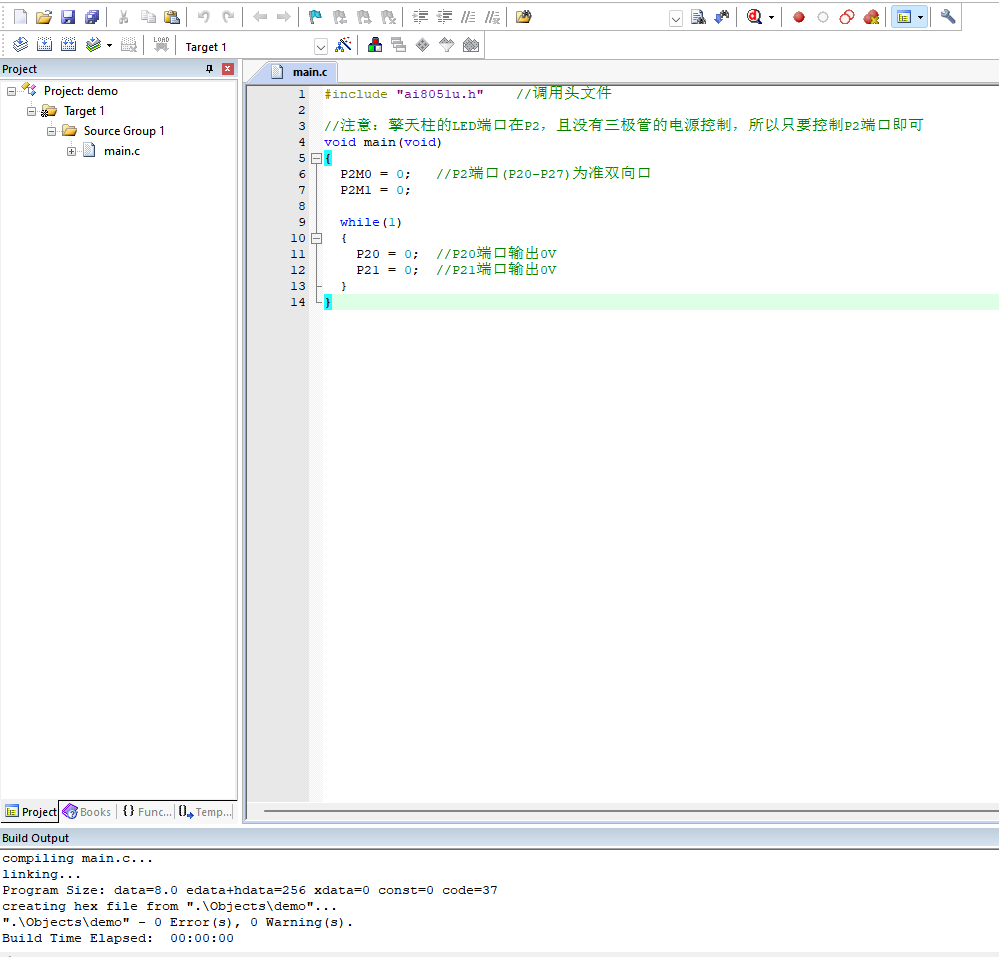Select main.c in the project tree
This screenshot has width=999, height=957.
[x=122, y=151]
